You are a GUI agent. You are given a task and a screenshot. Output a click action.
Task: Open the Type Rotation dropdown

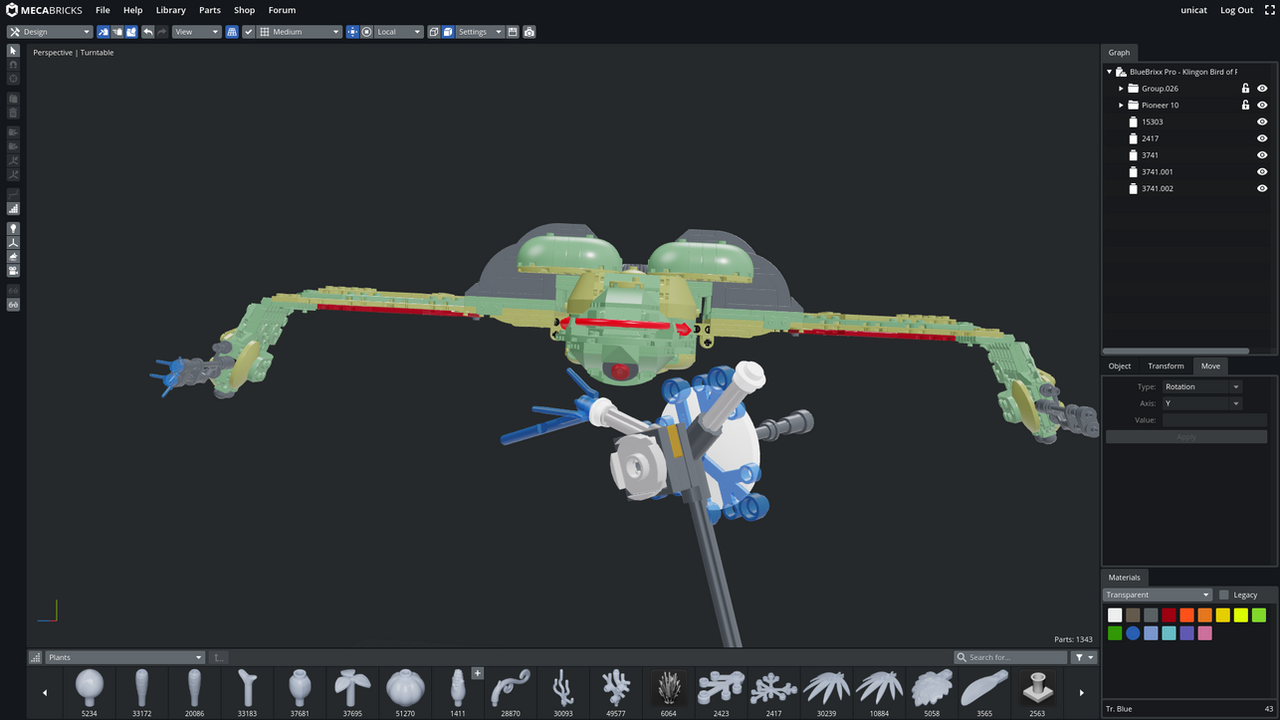pyautogui.click(x=1201, y=387)
